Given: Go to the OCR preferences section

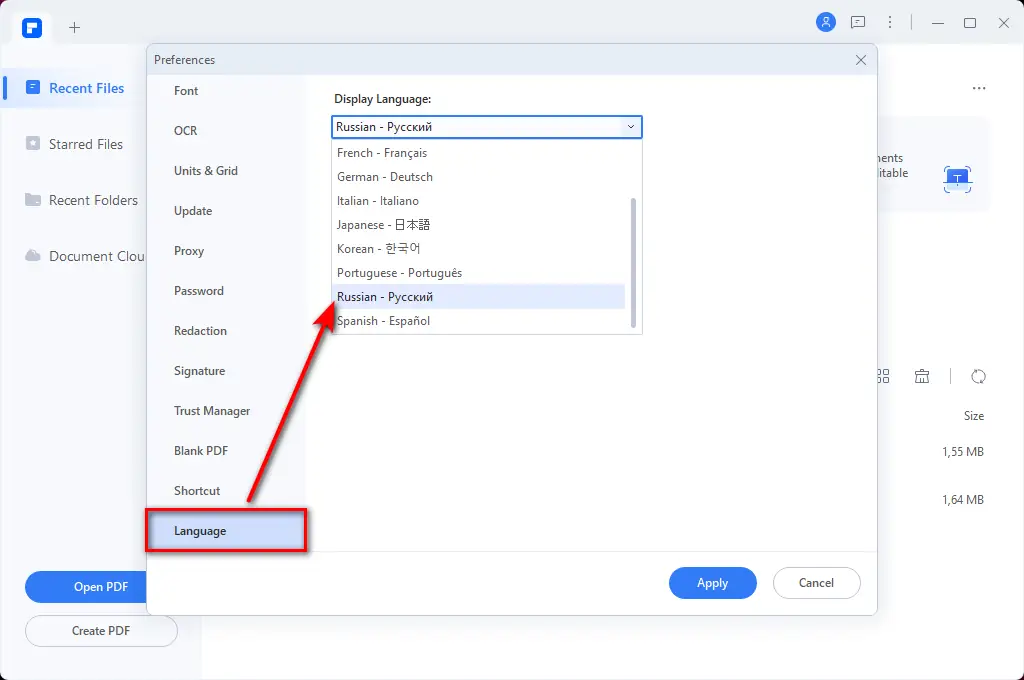Looking at the screenshot, I should [186, 131].
